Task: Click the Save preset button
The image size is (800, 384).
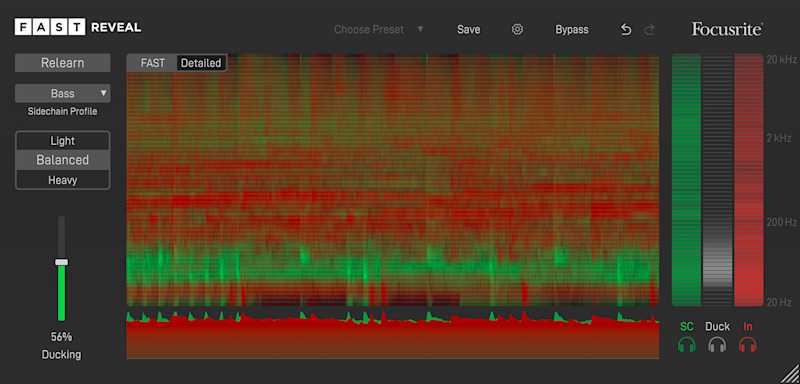Action: (468, 30)
